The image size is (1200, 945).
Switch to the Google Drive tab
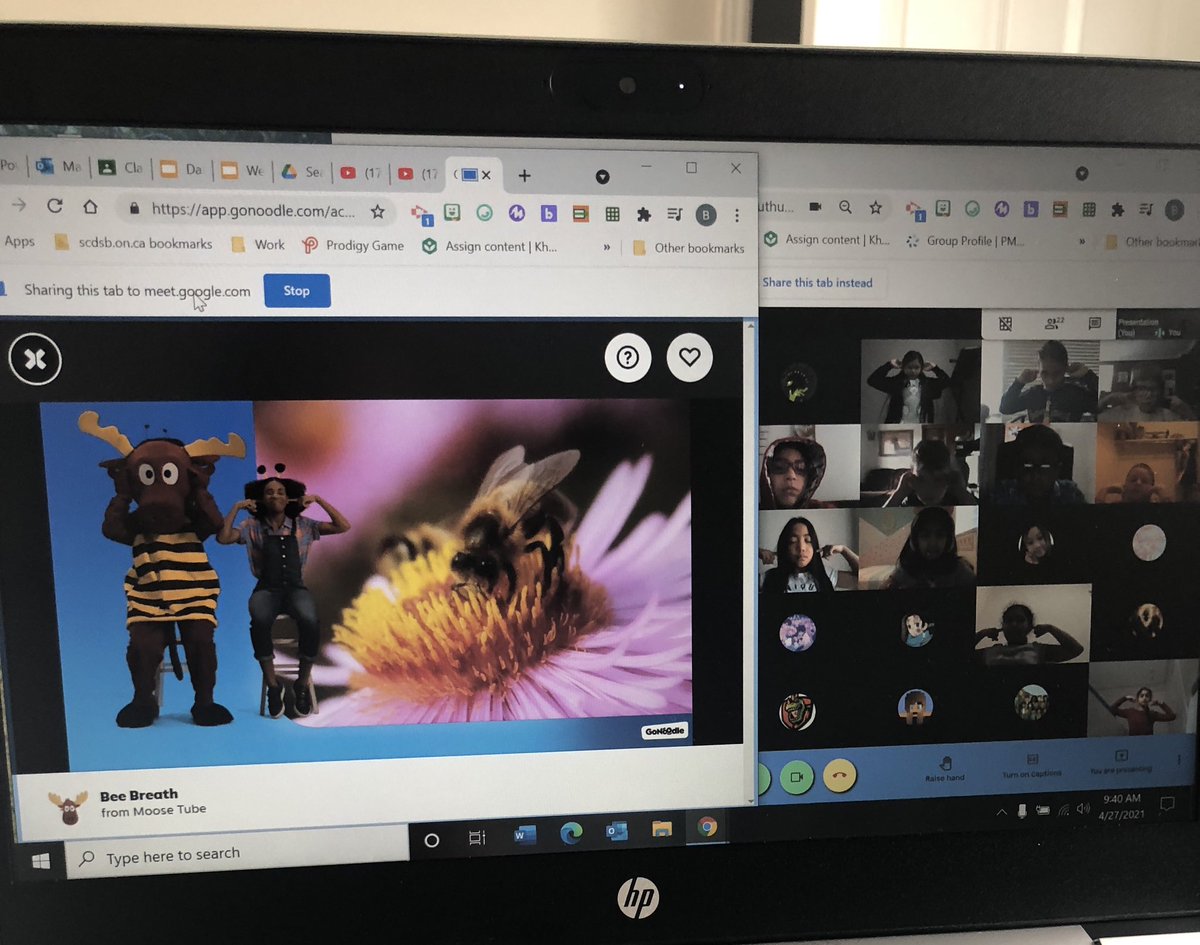pyautogui.click(x=301, y=172)
